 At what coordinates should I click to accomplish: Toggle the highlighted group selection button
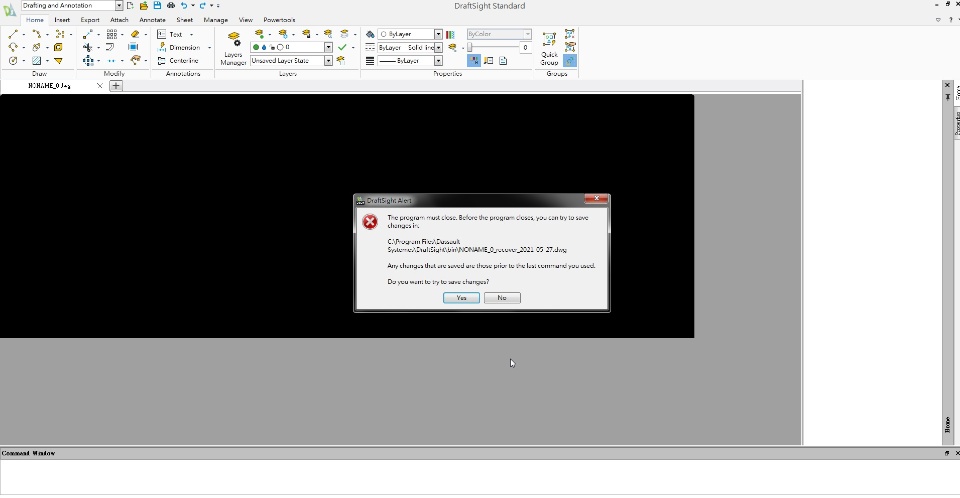click(570, 61)
